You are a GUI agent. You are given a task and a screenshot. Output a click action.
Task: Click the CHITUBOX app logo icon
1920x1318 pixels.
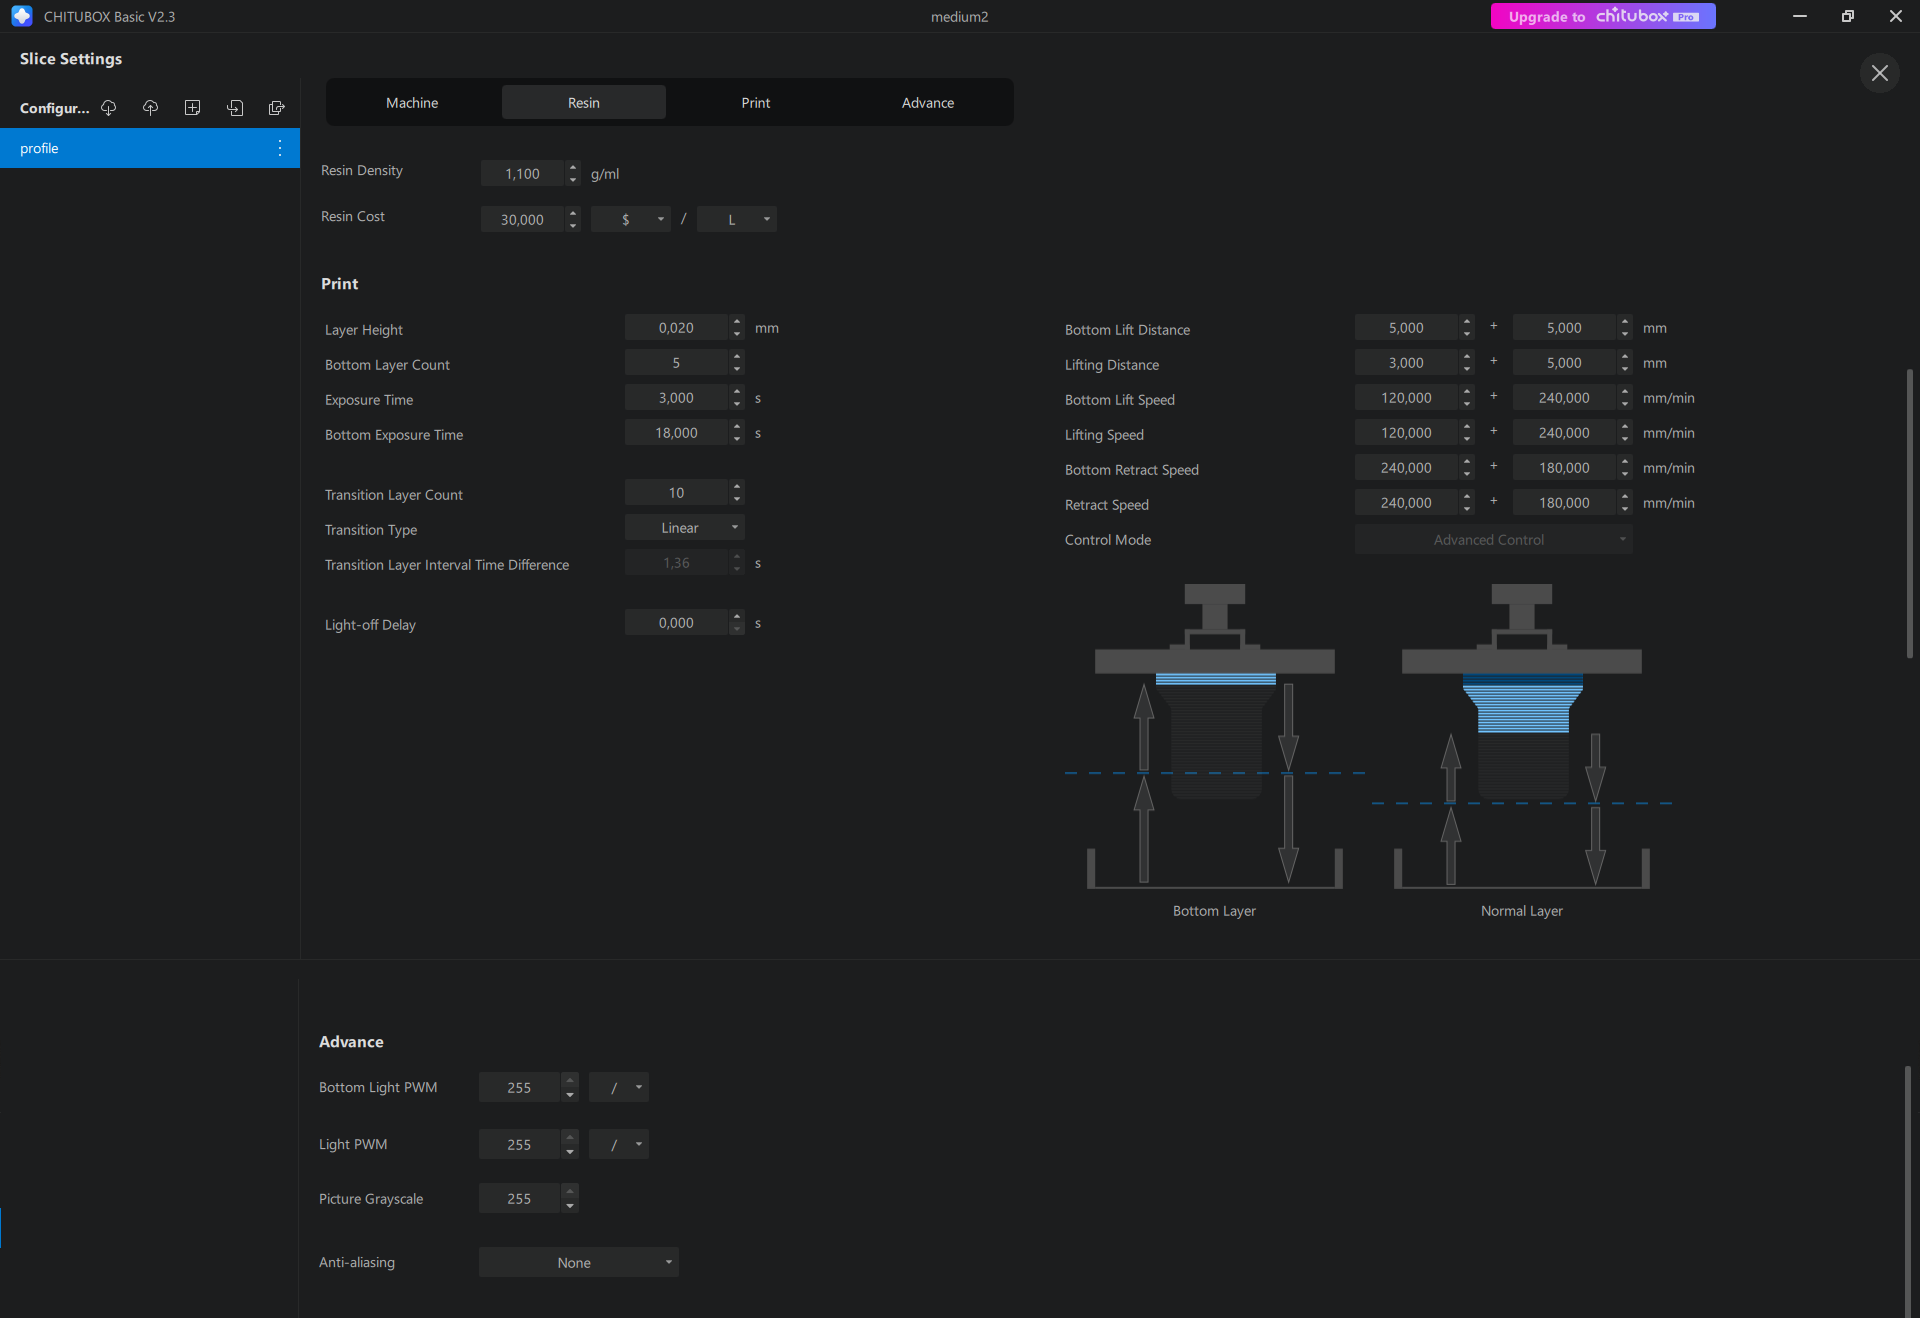coord(22,16)
